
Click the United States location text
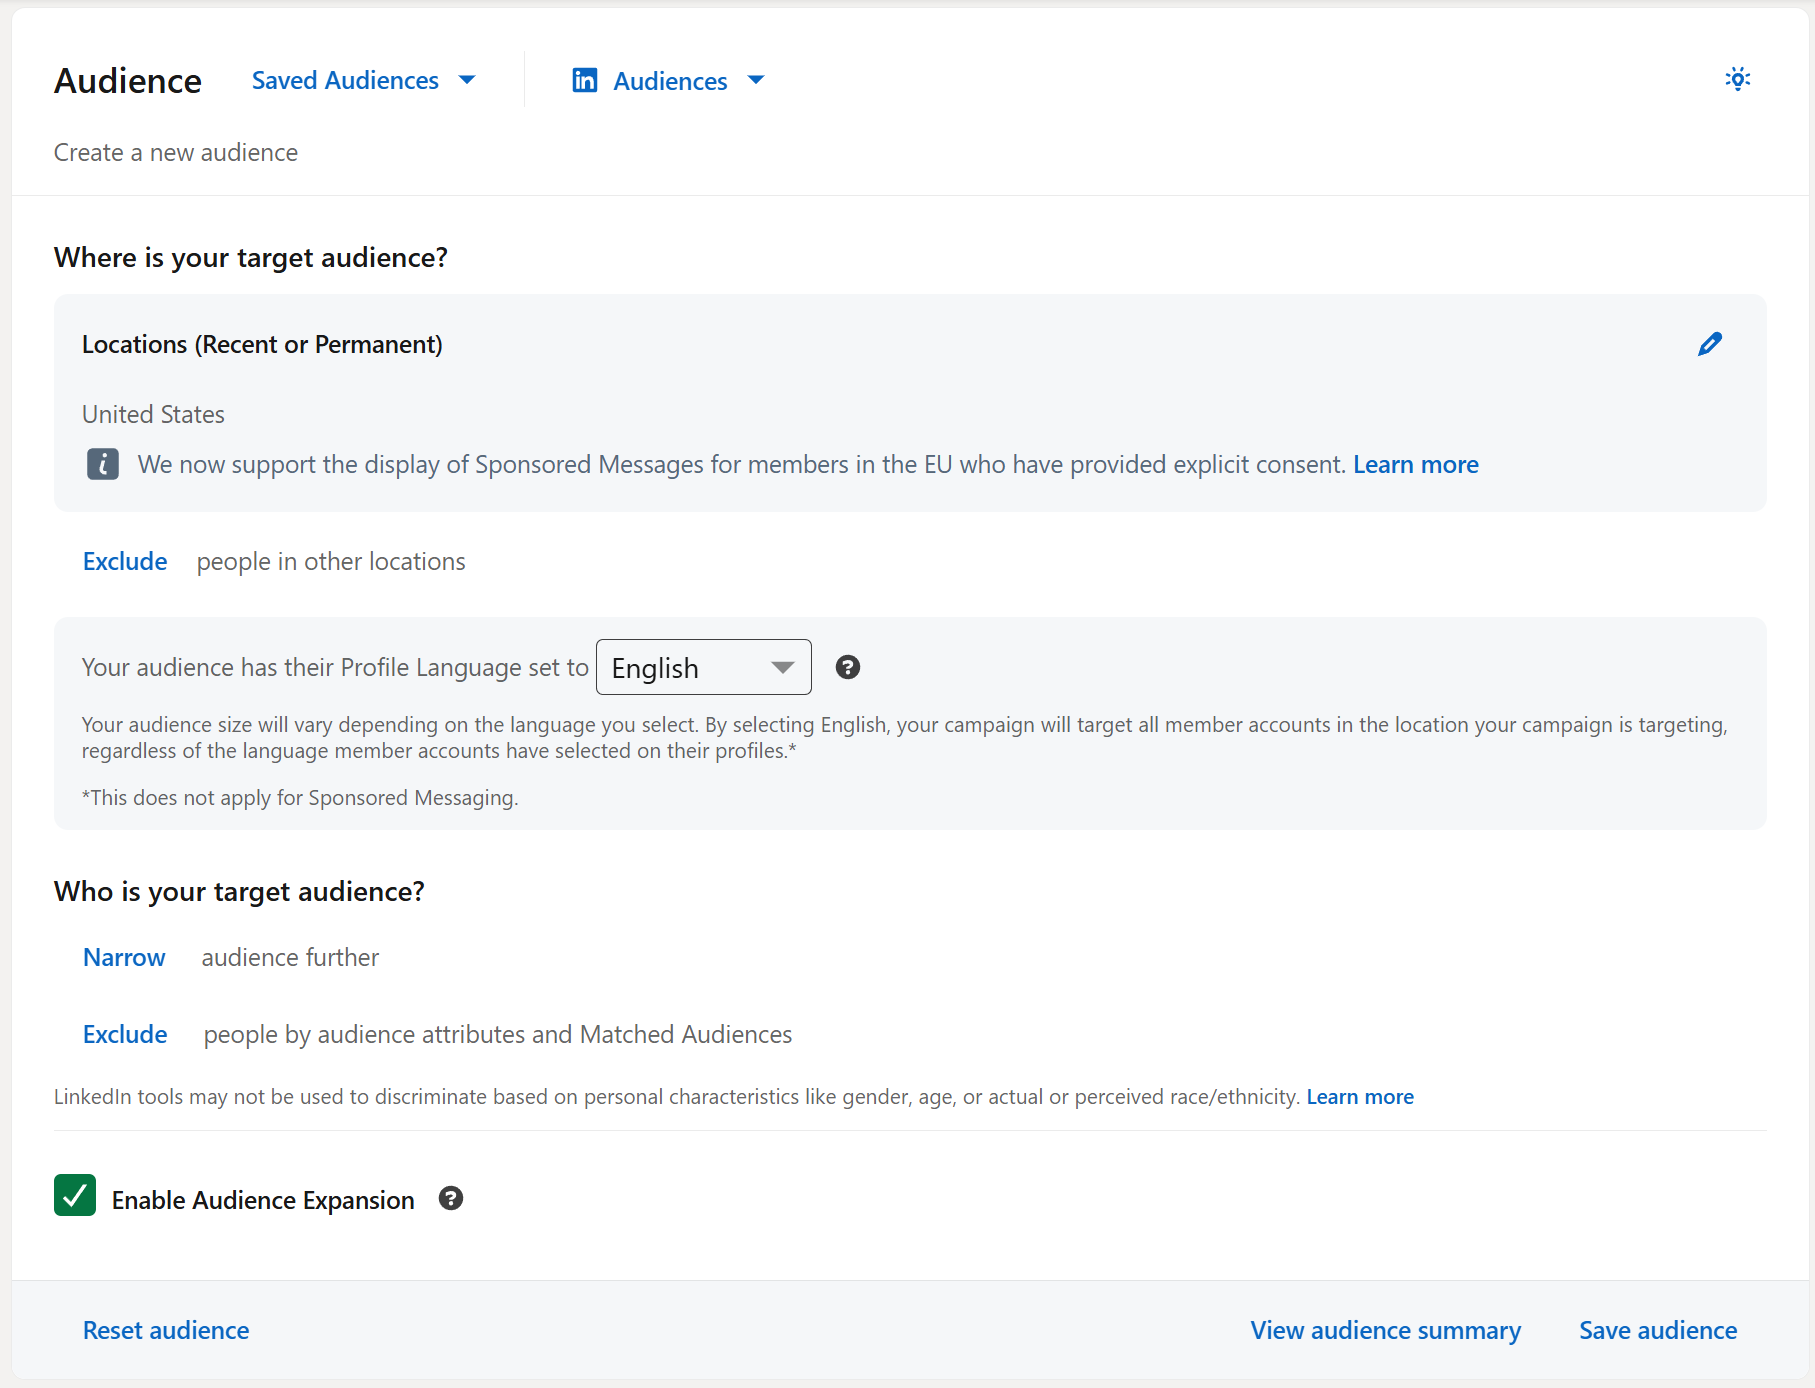click(x=153, y=414)
